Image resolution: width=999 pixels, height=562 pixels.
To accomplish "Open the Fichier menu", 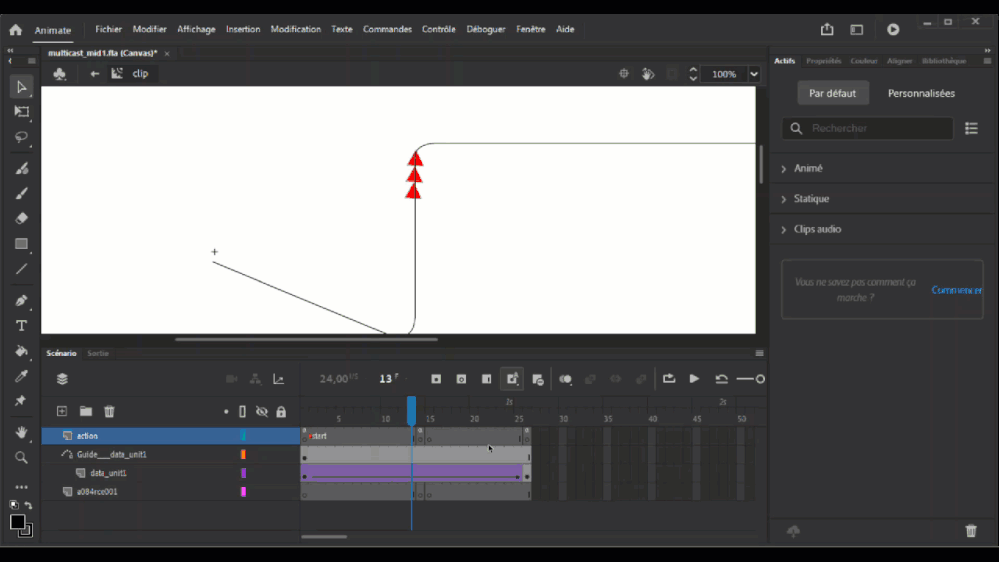I will click(x=108, y=29).
